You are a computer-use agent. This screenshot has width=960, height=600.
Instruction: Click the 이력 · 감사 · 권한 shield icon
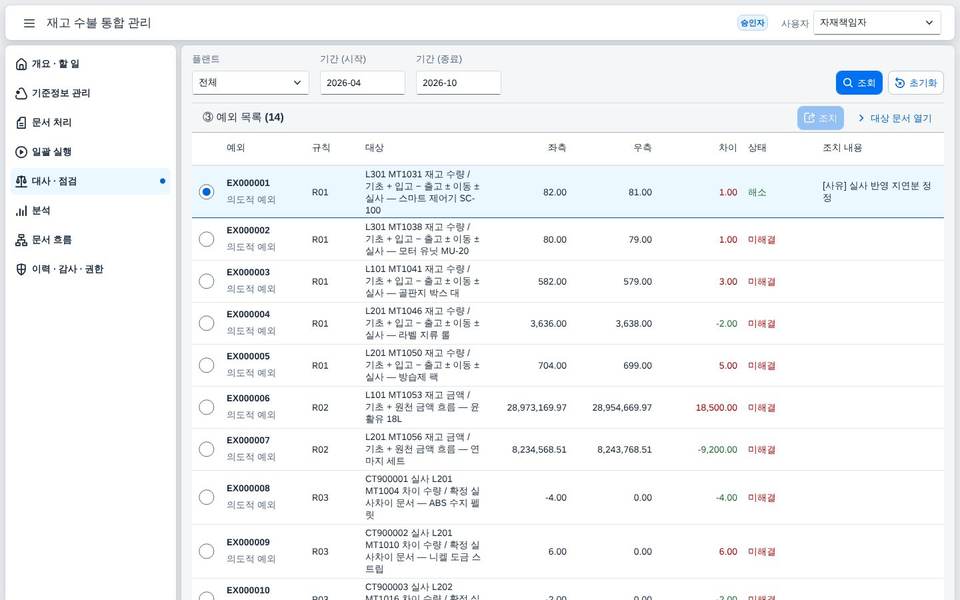tap(21, 269)
